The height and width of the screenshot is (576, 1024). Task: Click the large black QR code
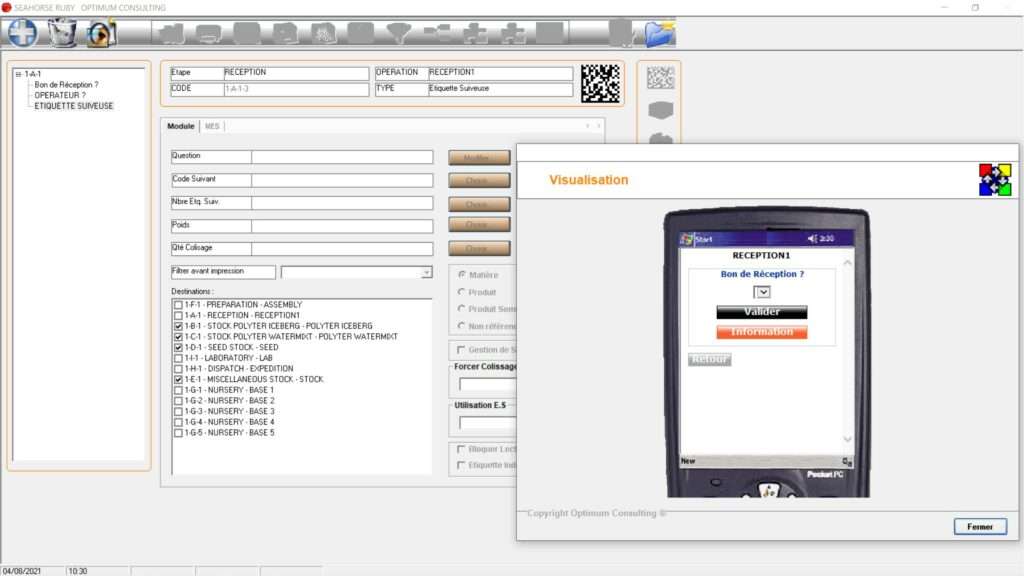tap(600, 83)
